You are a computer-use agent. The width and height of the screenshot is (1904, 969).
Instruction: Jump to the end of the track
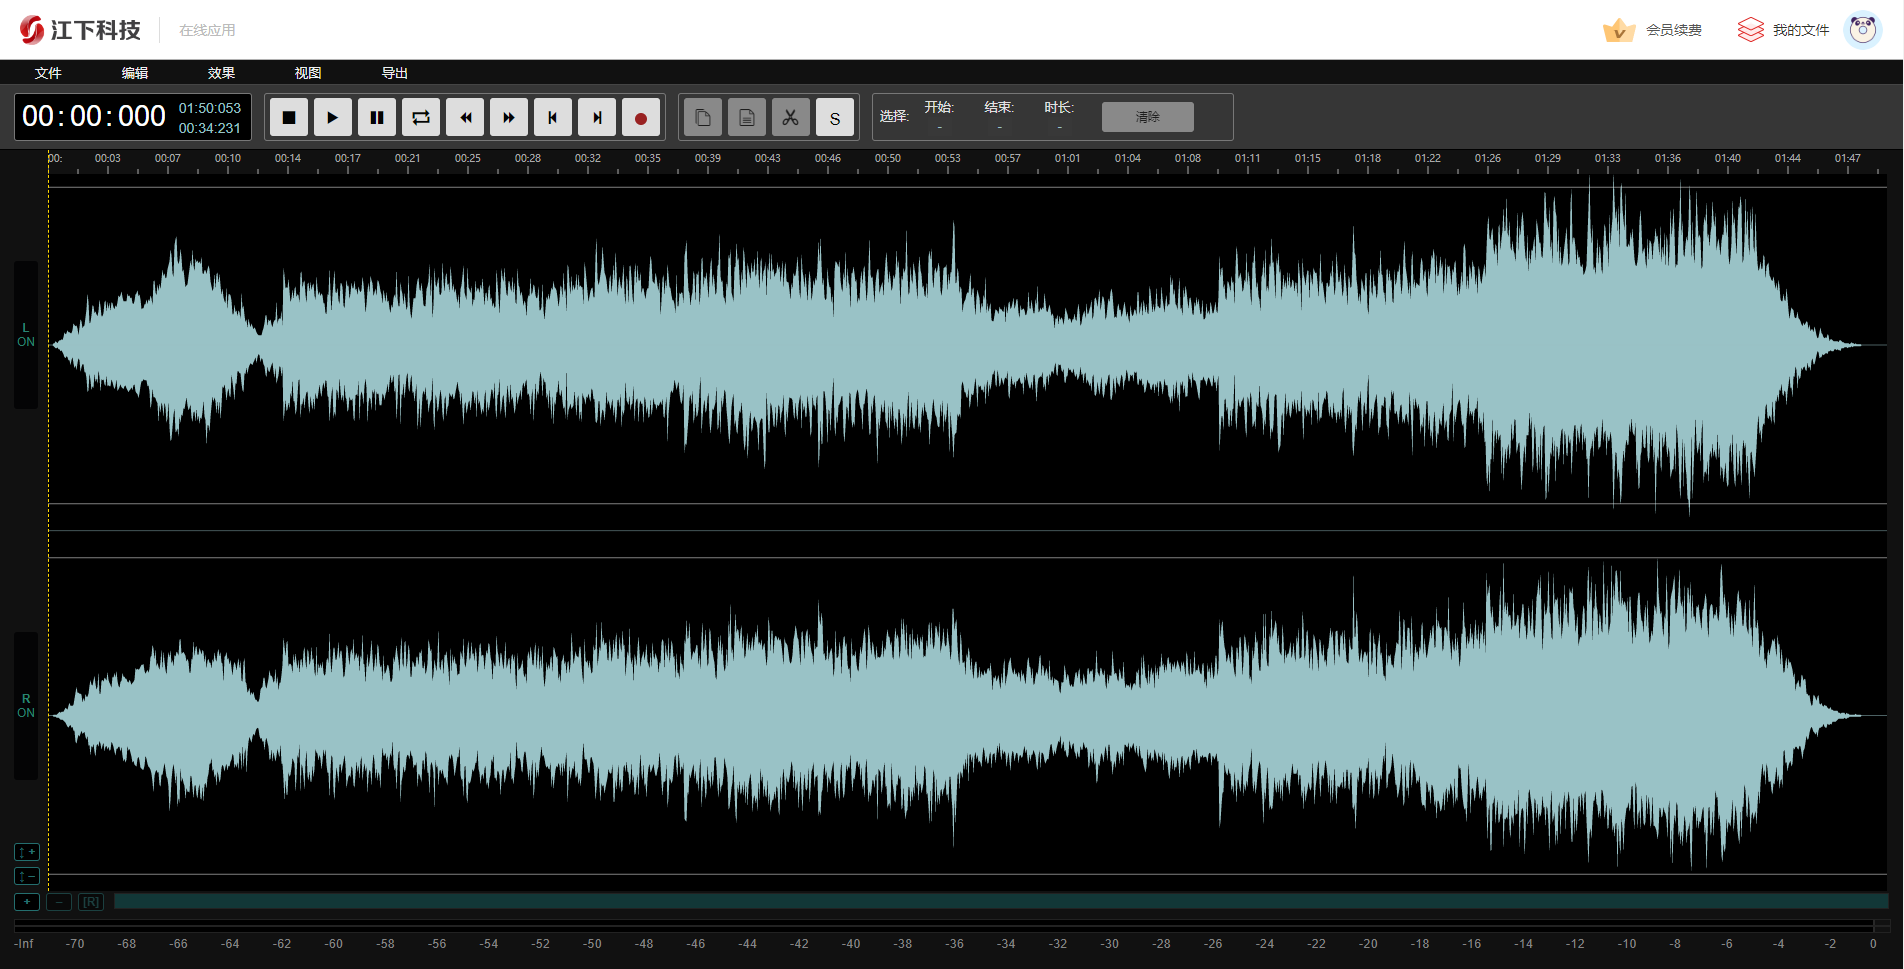point(597,117)
